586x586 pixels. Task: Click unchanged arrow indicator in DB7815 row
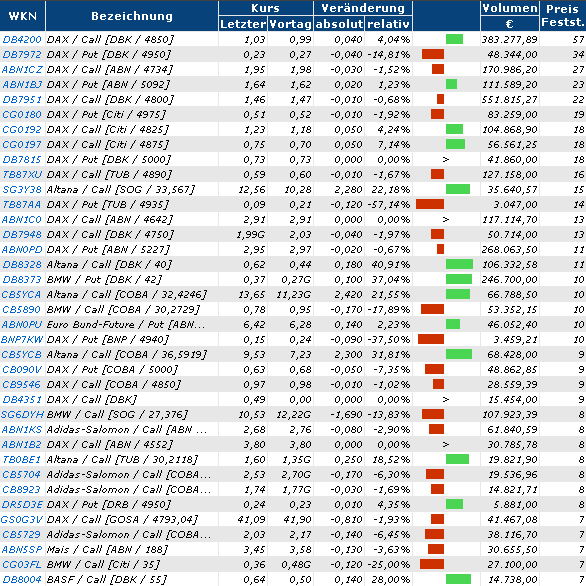click(445, 160)
